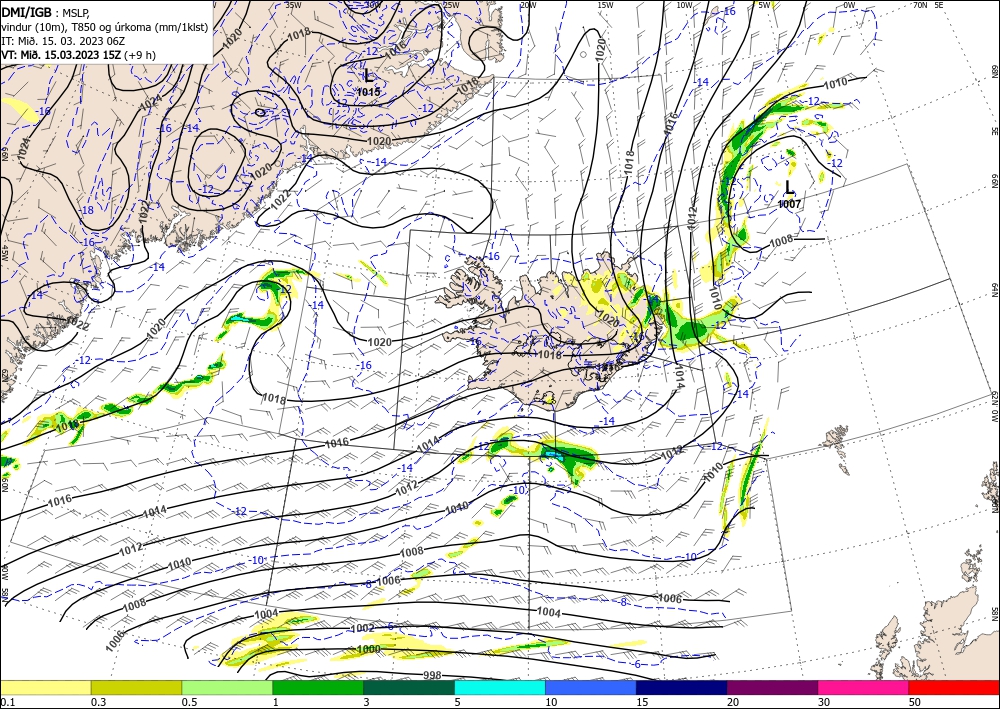Click the '50' legend value
Viewport: 1000px width, 709px height.
pyautogui.click(x=915, y=702)
